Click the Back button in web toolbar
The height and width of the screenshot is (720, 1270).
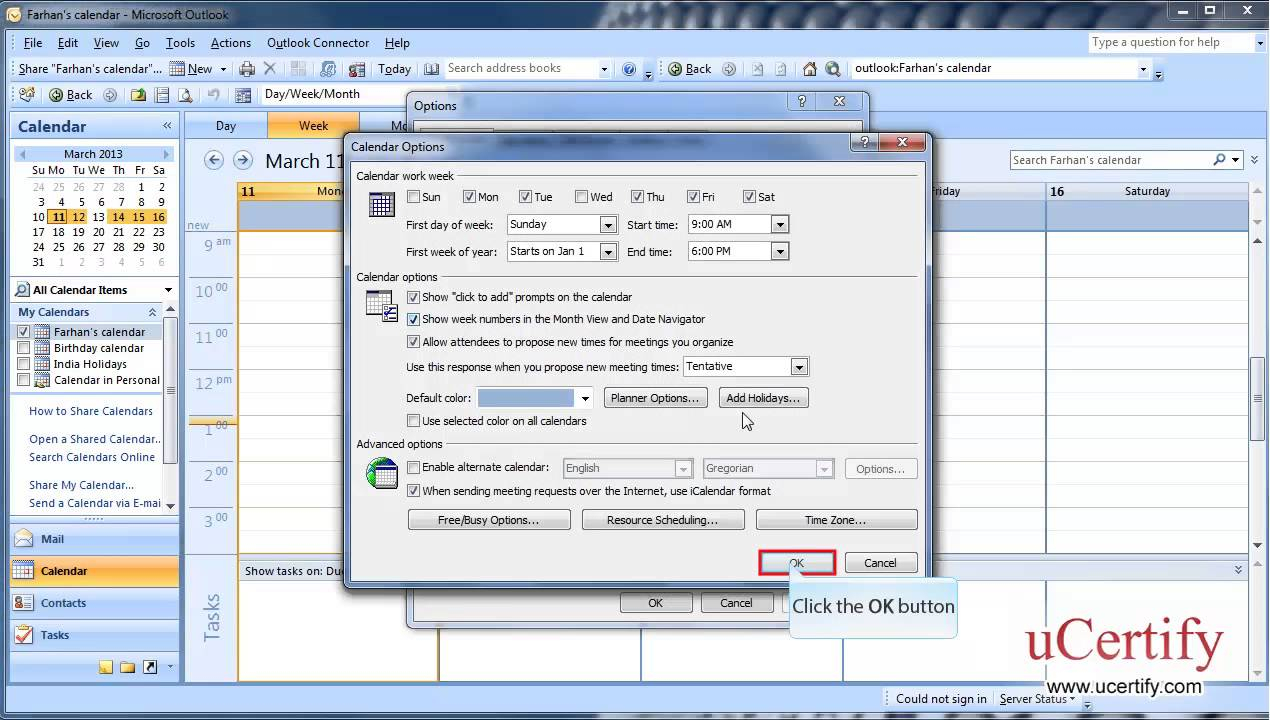[x=690, y=69]
